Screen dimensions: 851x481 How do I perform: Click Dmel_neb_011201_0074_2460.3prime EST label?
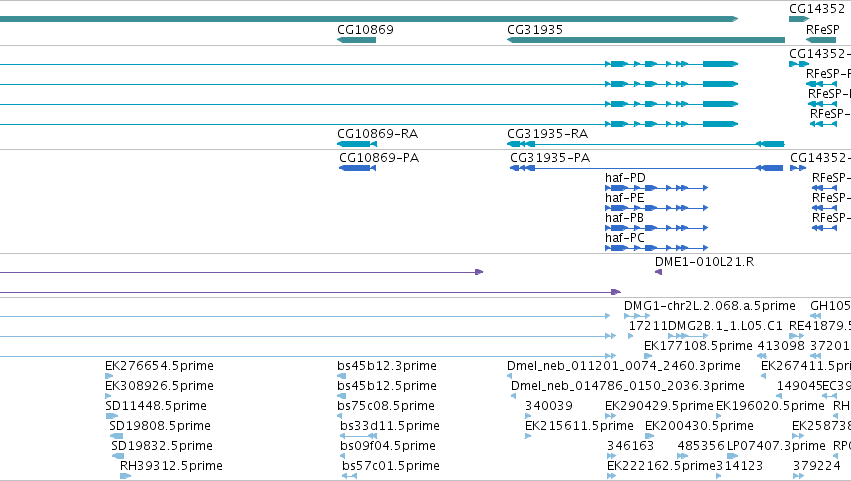(x=624, y=366)
